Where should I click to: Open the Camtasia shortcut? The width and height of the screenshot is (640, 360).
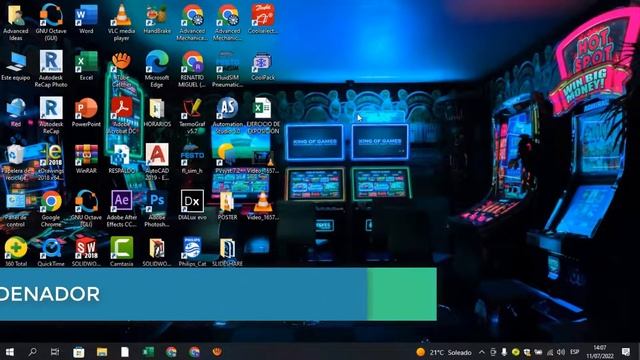[122, 252]
